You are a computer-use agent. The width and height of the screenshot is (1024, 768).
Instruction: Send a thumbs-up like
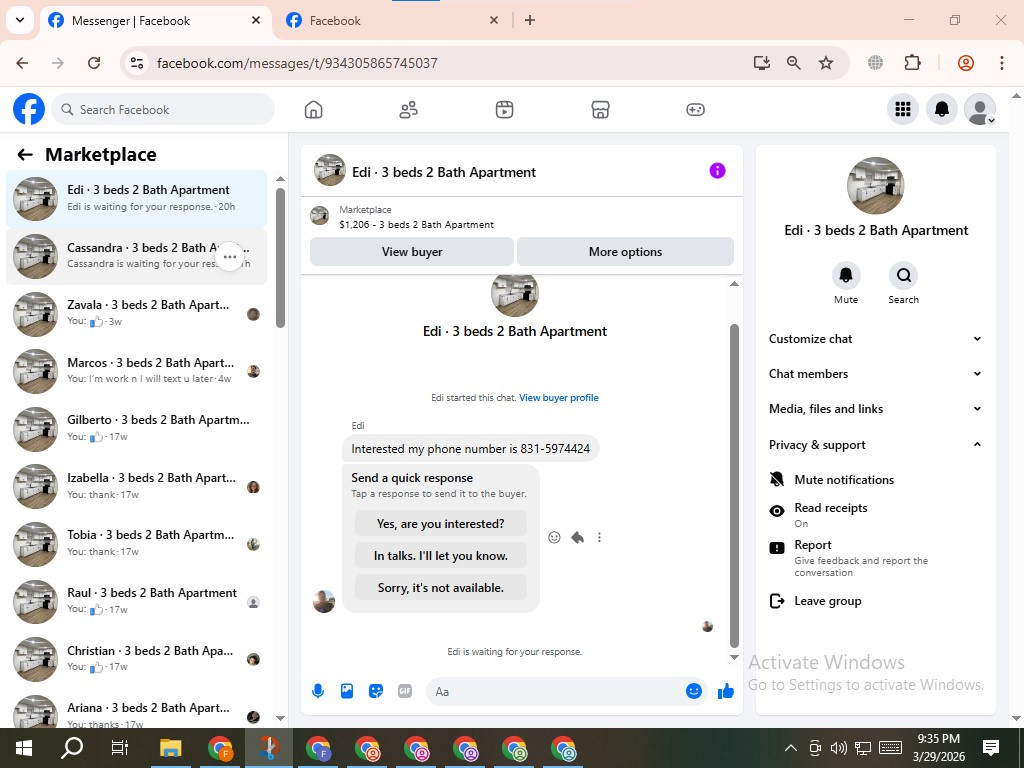click(x=726, y=691)
